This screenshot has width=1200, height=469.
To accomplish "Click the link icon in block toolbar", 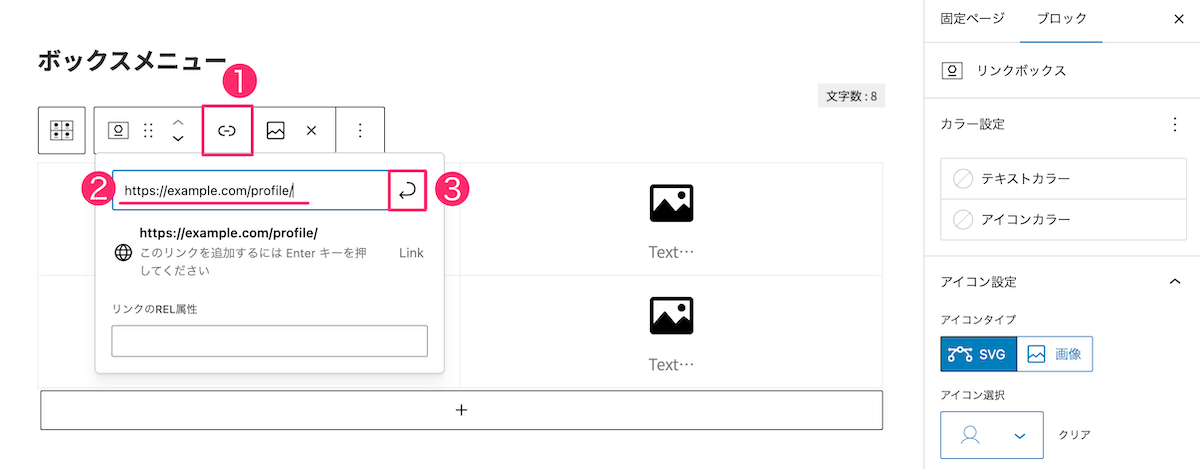I will [227, 131].
